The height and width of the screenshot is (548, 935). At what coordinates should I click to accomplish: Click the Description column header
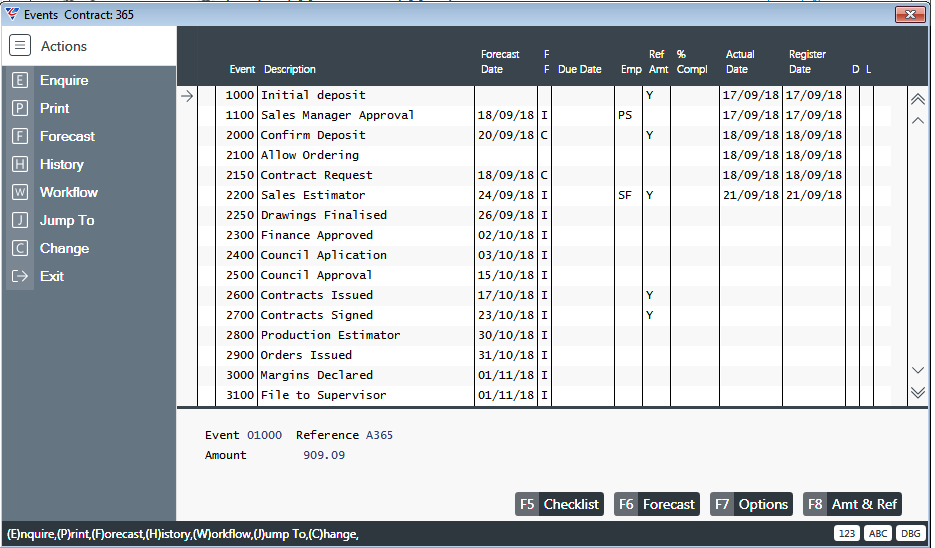pos(290,69)
